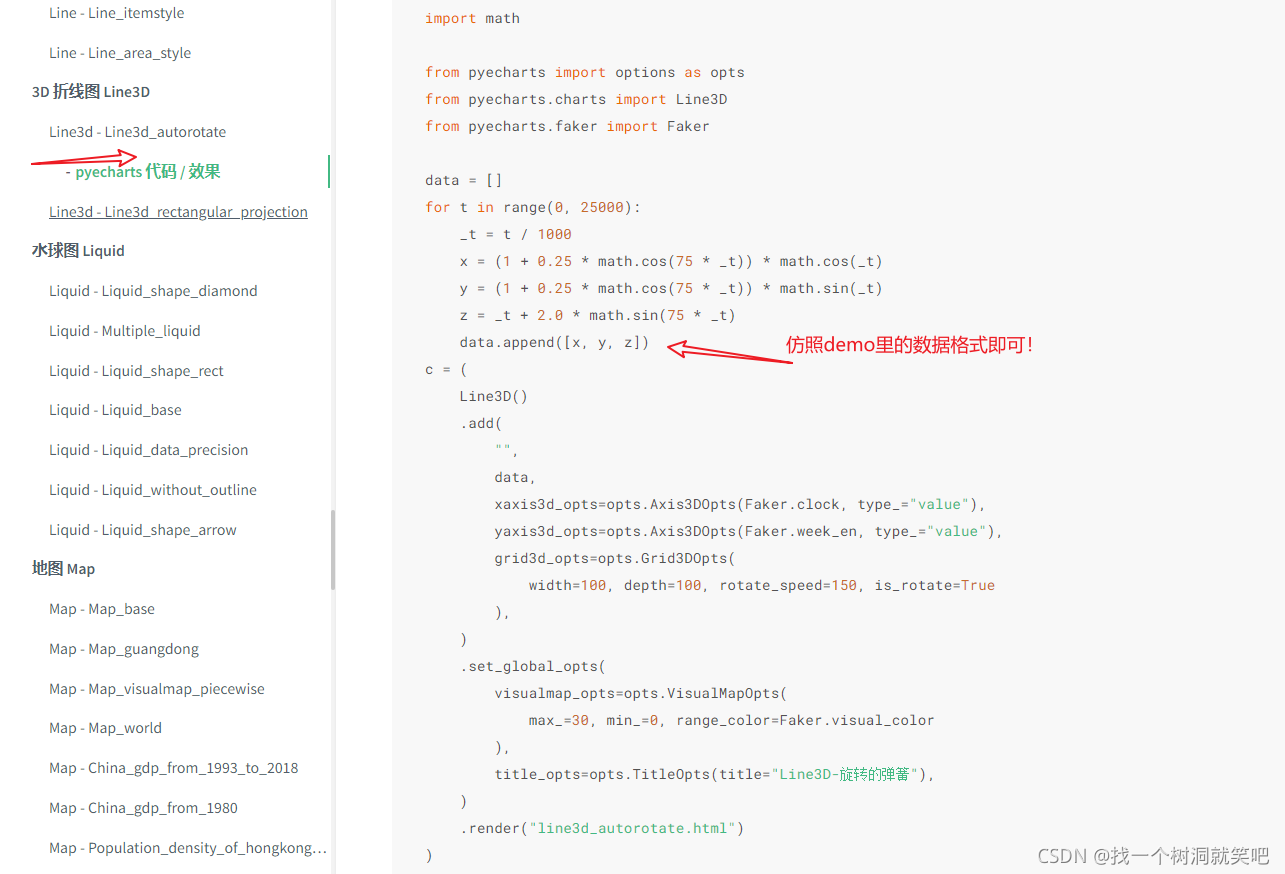
Task: Click the sidebar vertical scrollbar thumb
Action: click(x=333, y=550)
